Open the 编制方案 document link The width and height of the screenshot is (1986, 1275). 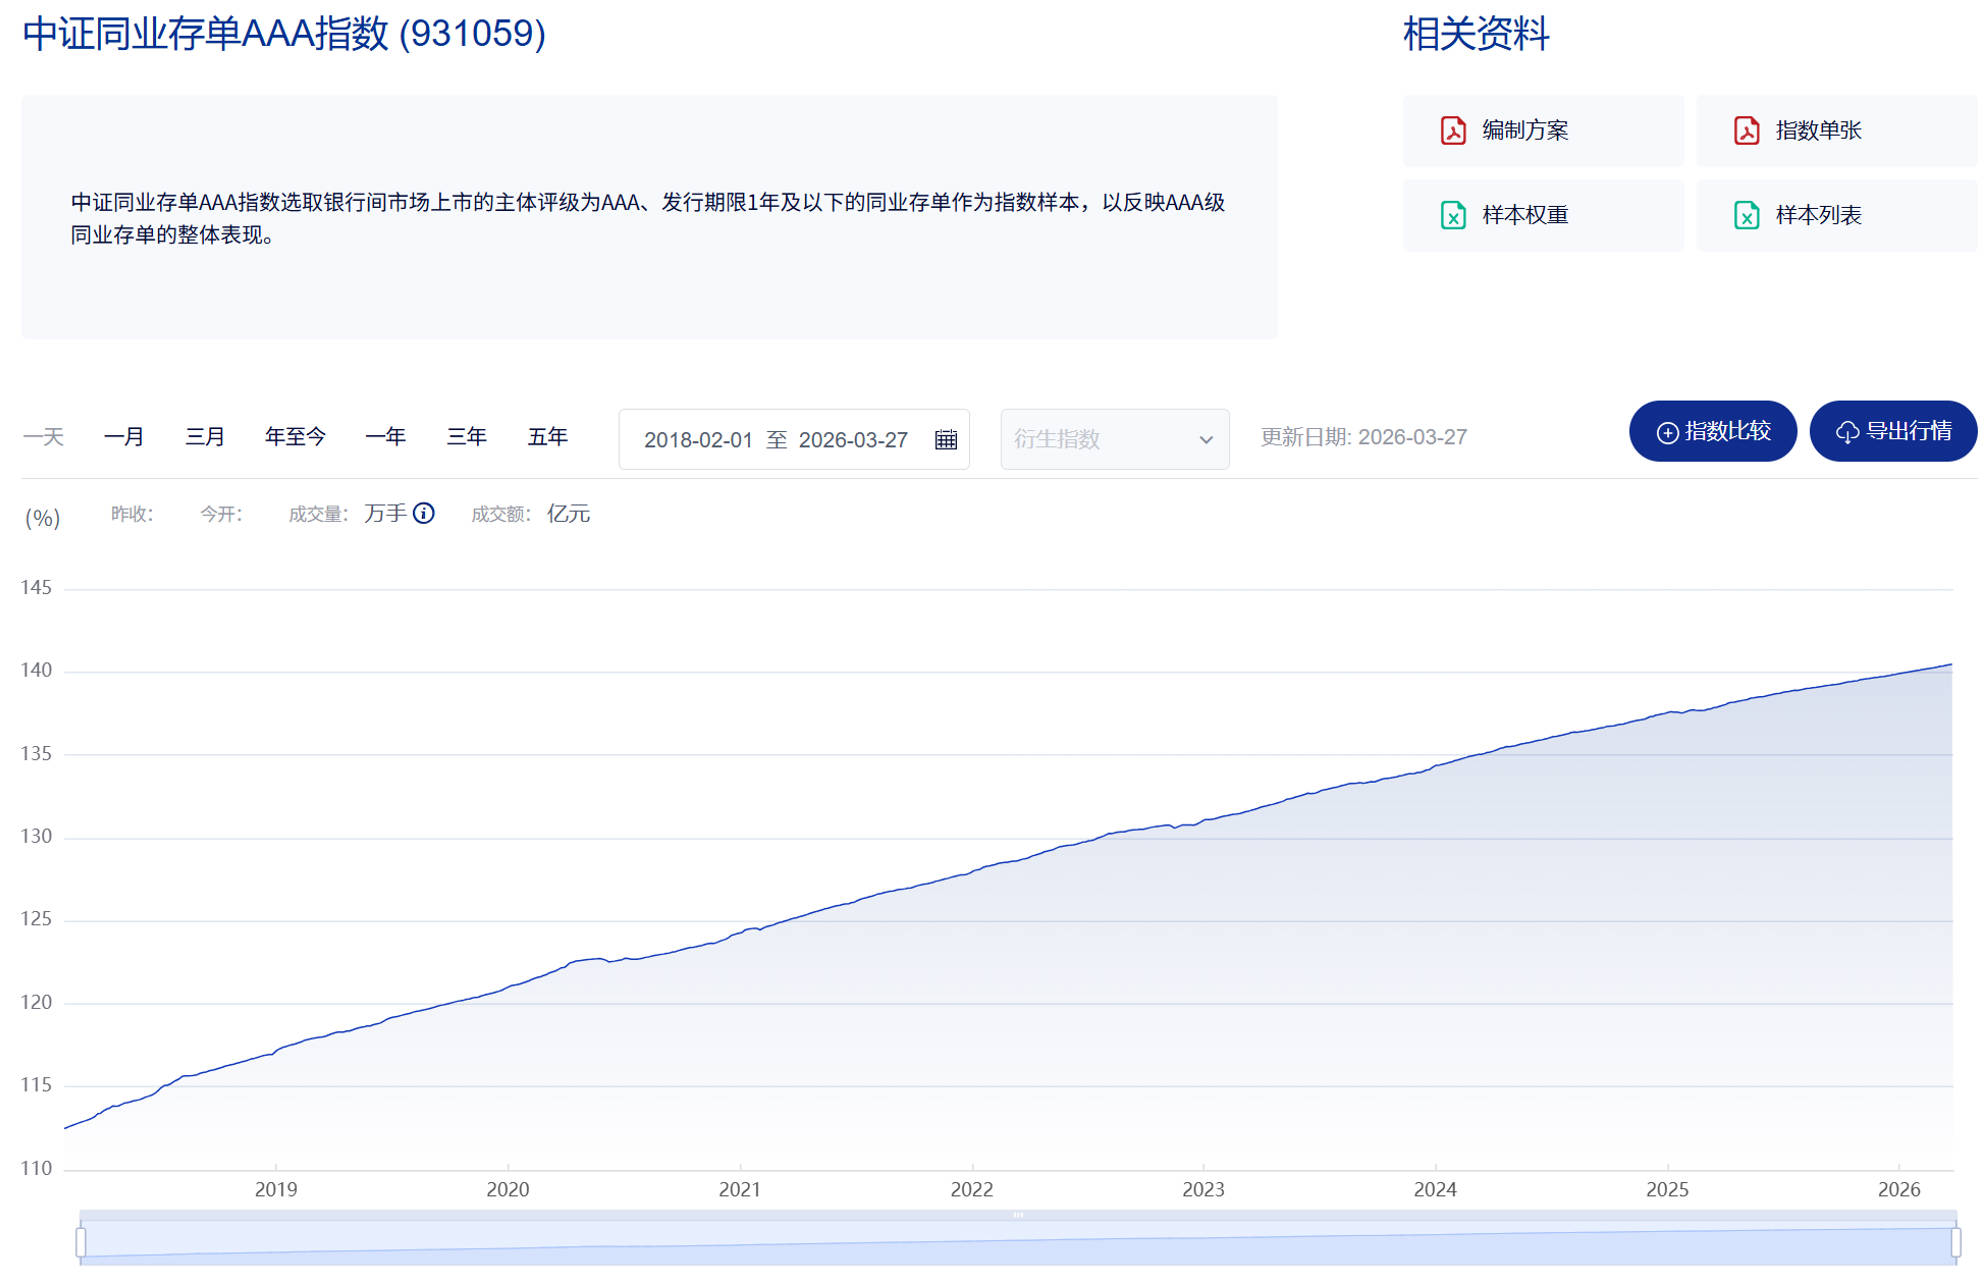pyautogui.click(x=1524, y=131)
